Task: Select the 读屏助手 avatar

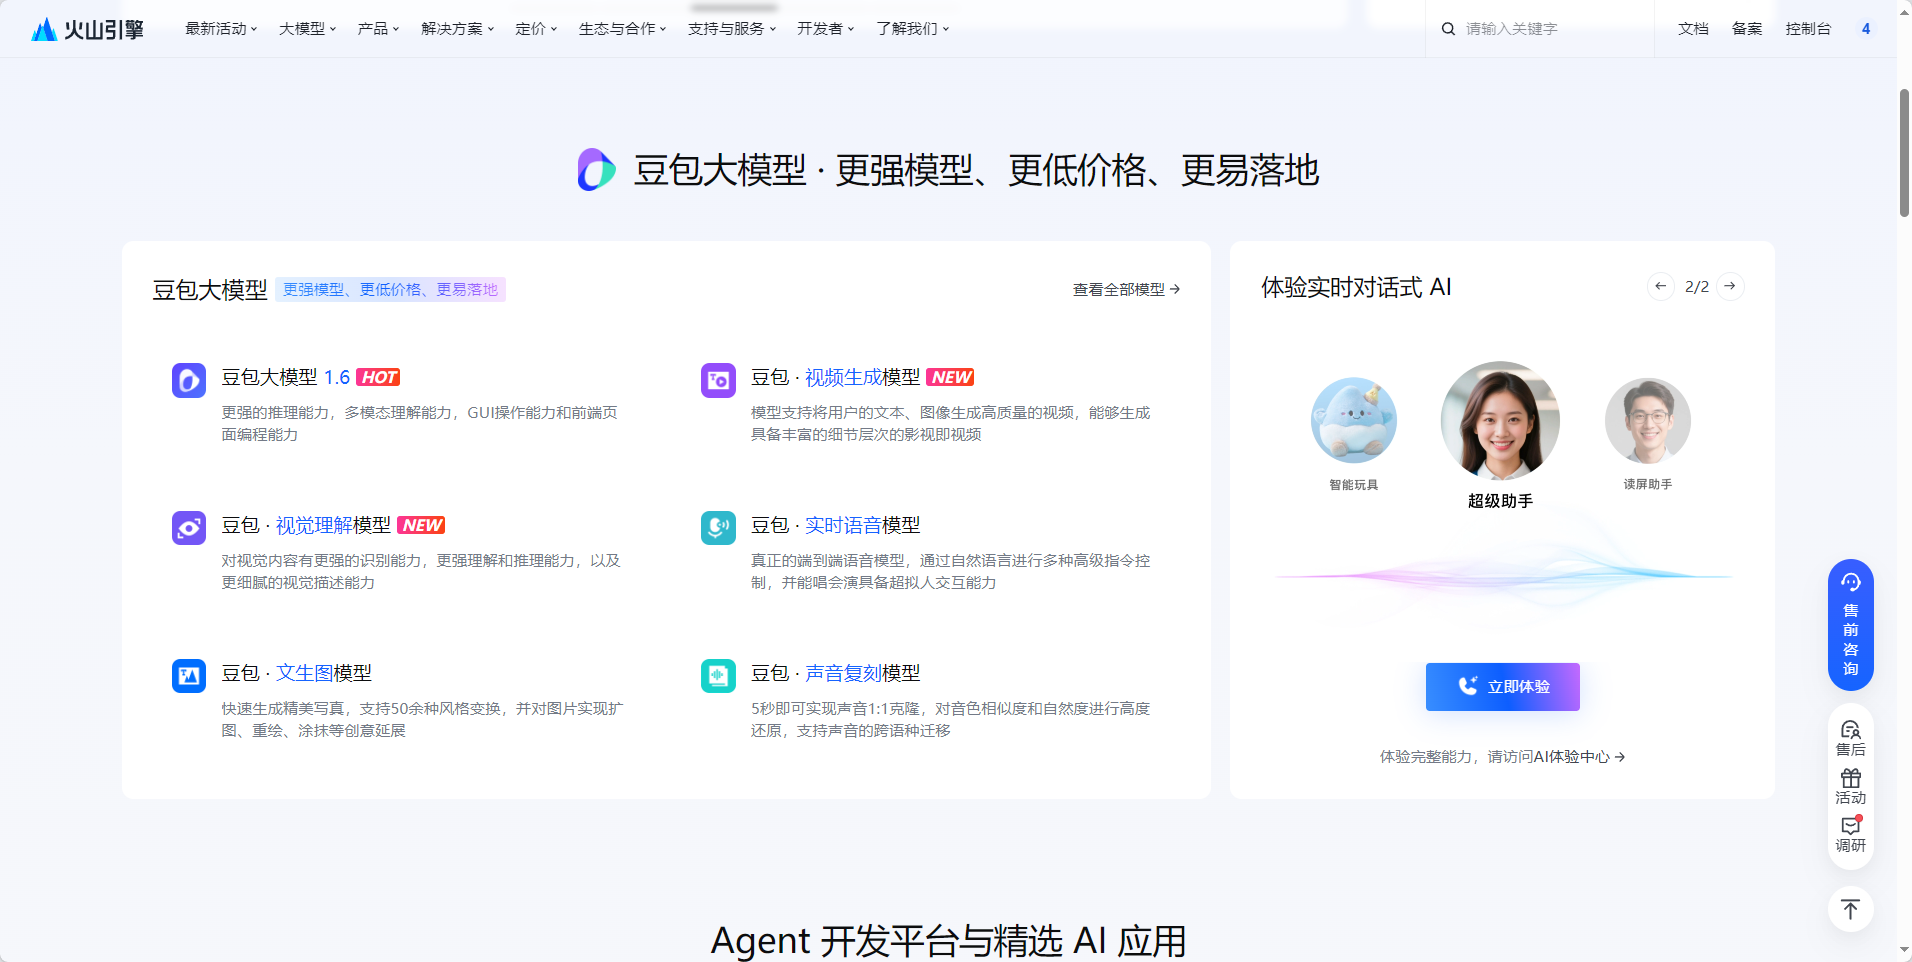Action: 1648,420
